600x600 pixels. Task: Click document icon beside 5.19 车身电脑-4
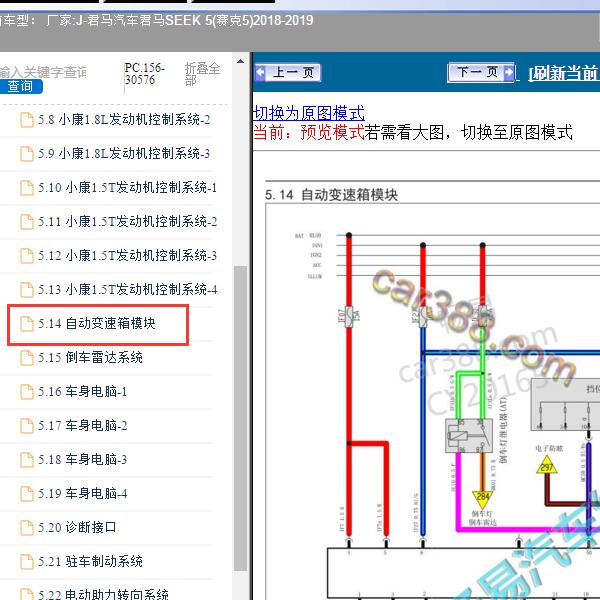27,493
